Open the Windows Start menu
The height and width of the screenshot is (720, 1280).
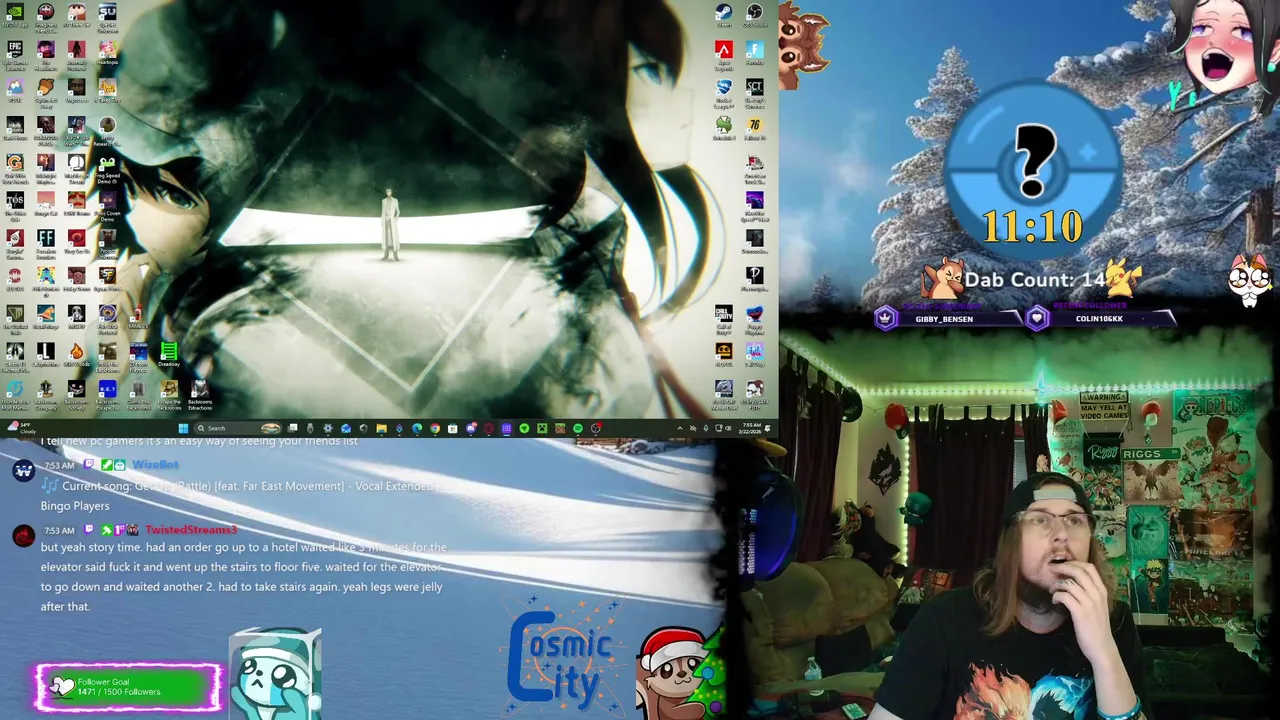[183, 428]
